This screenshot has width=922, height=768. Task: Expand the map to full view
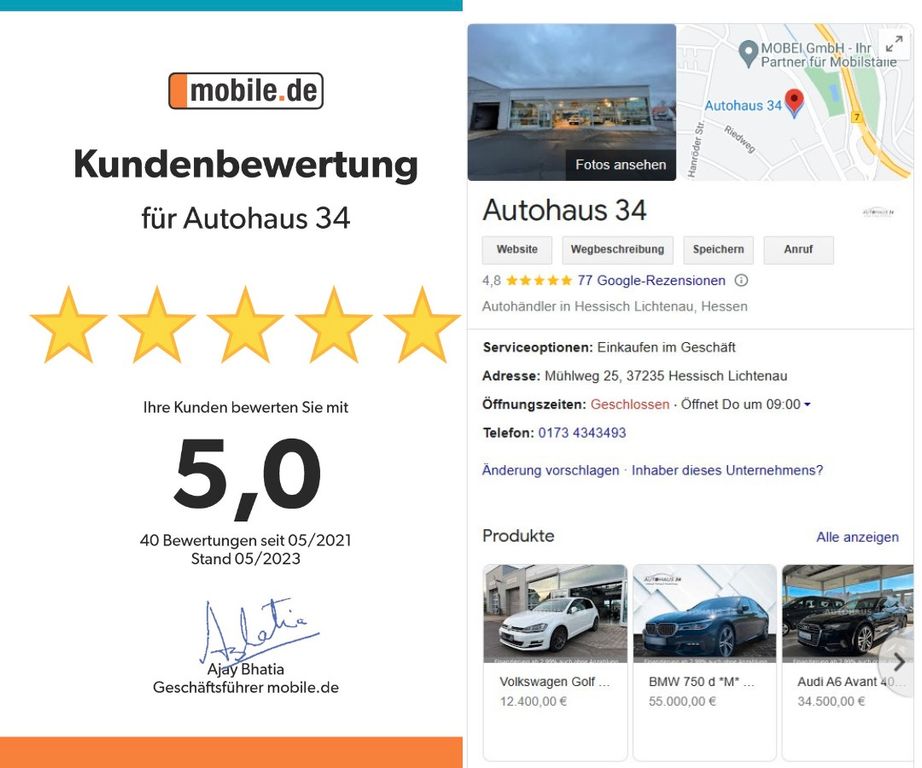(894, 44)
